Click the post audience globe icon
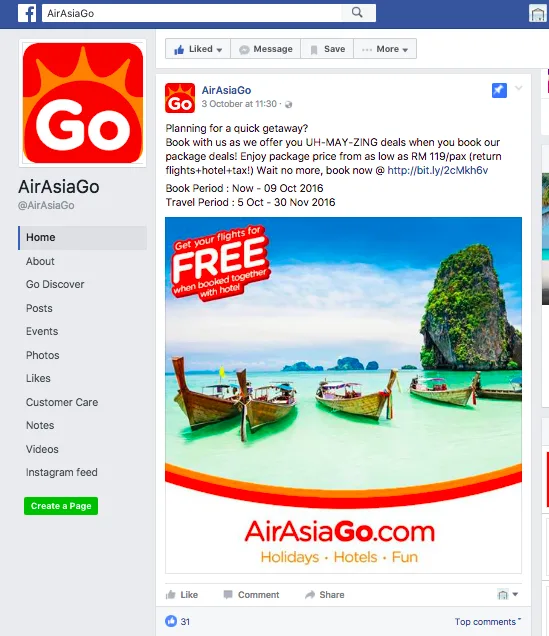Screen dimensions: 549x636 pyautogui.click(x=288, y=104)
